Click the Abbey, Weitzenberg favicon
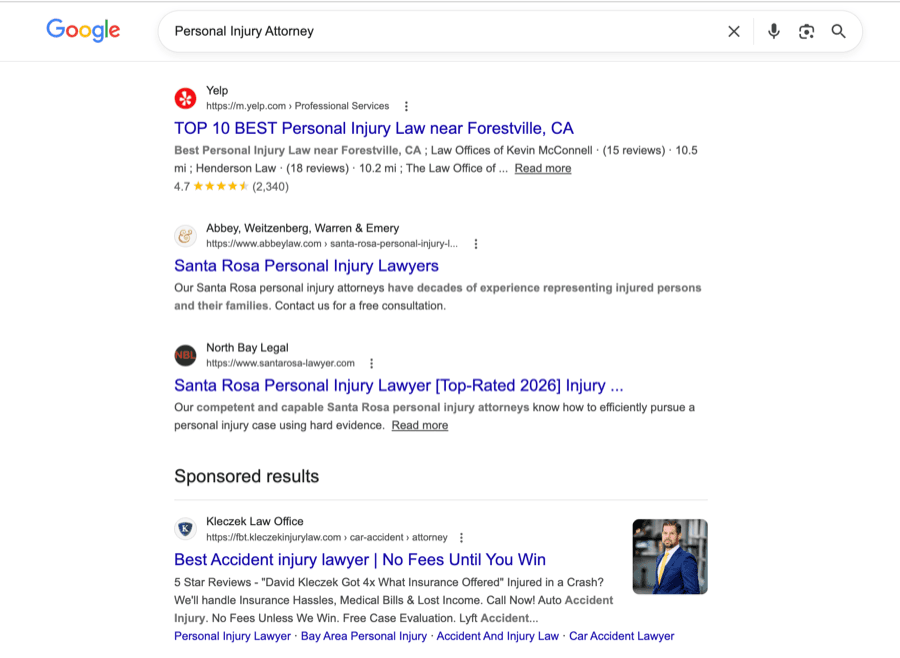Image resolution: width=900 pixels, height=658 pixels. 185,236
